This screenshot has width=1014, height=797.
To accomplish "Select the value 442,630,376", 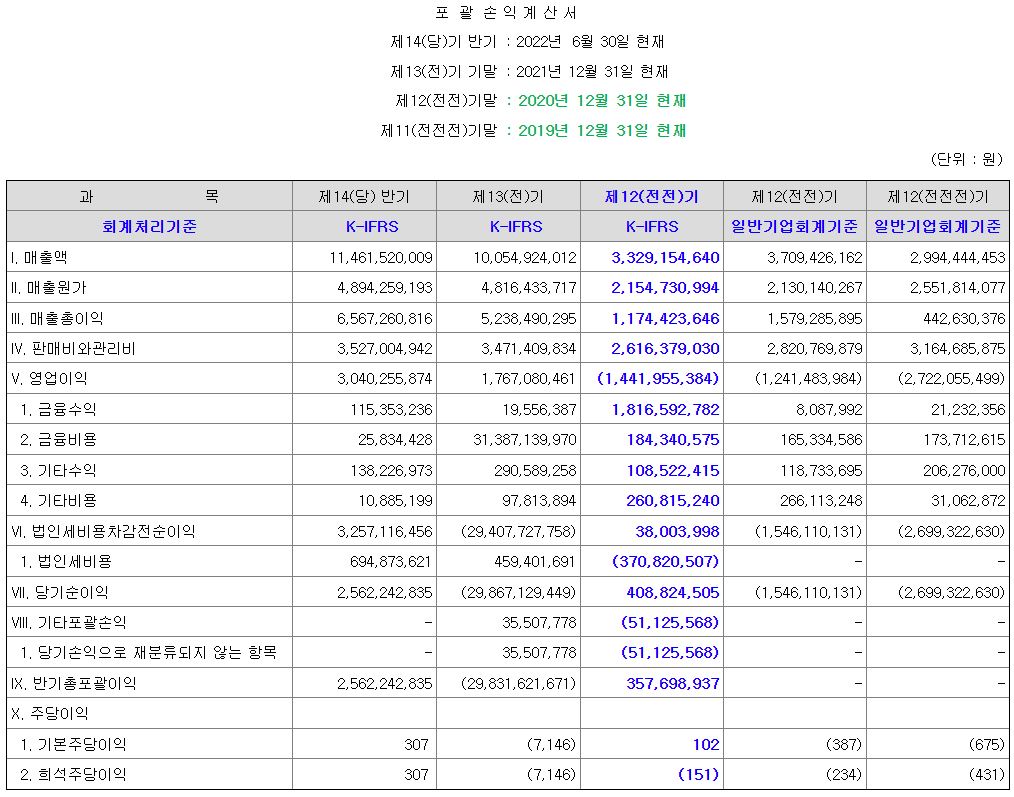I will (x=965, y=318).
